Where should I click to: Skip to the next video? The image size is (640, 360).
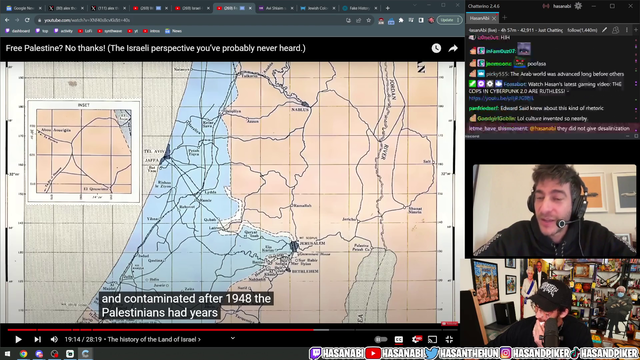click(x=38, y=339)
